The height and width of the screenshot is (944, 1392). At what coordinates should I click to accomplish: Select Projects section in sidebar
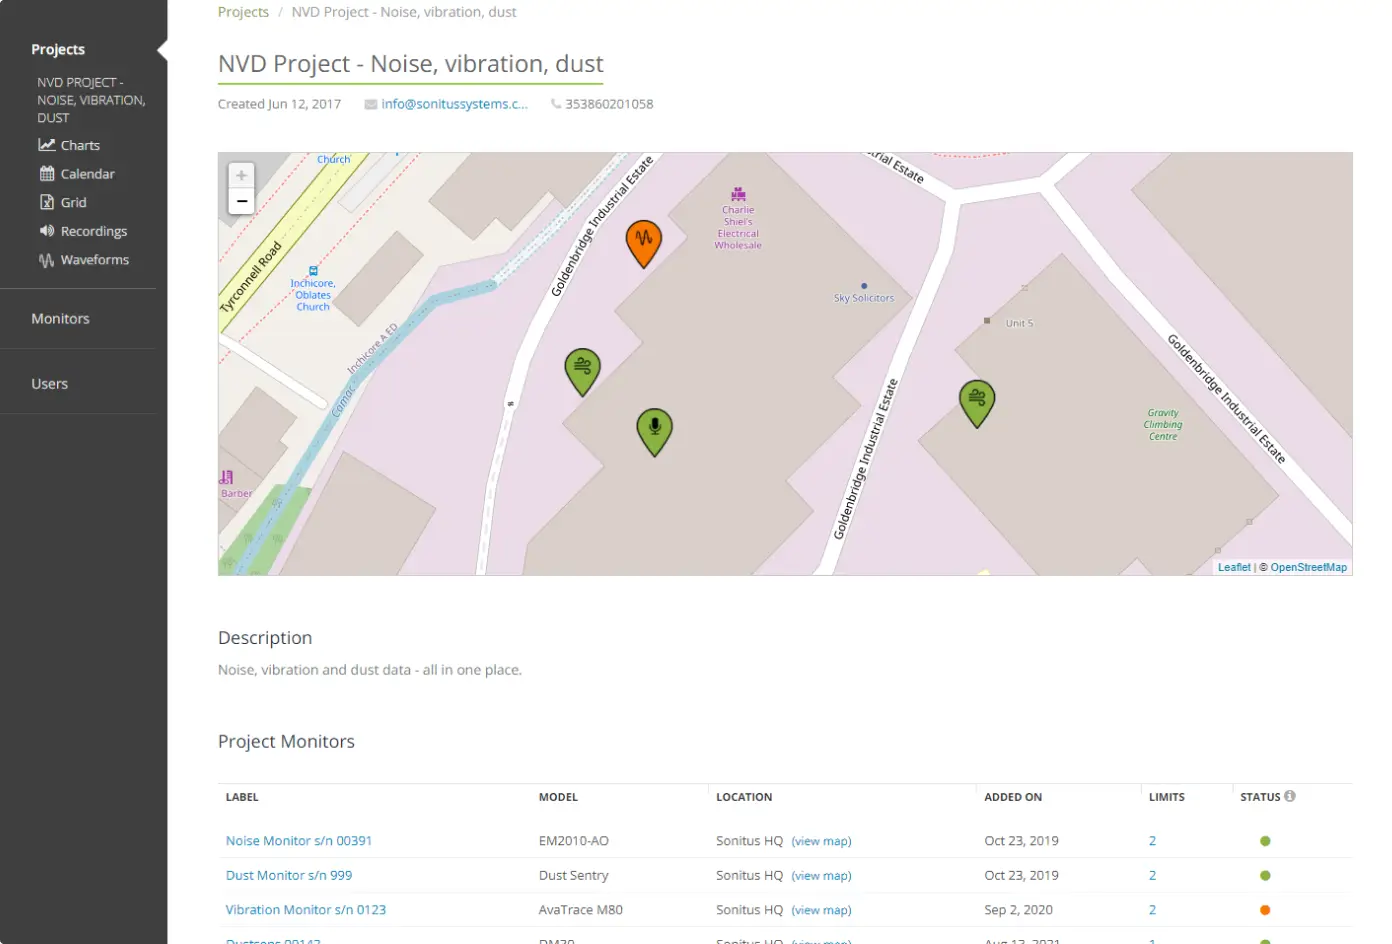(x=58, y=49)
